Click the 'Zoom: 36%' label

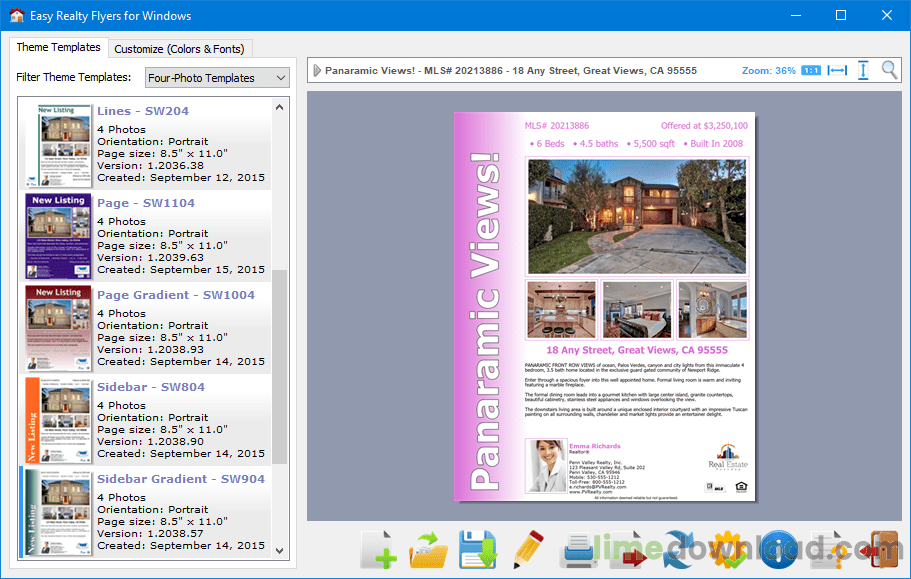pos(769,70)
